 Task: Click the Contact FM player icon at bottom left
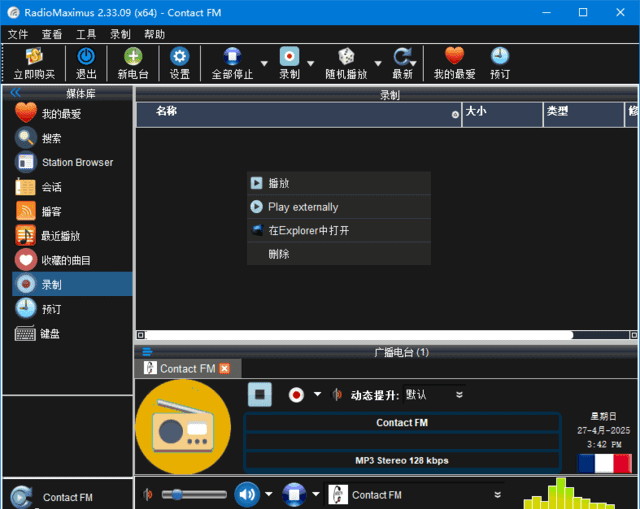click(x=20, y=497)
